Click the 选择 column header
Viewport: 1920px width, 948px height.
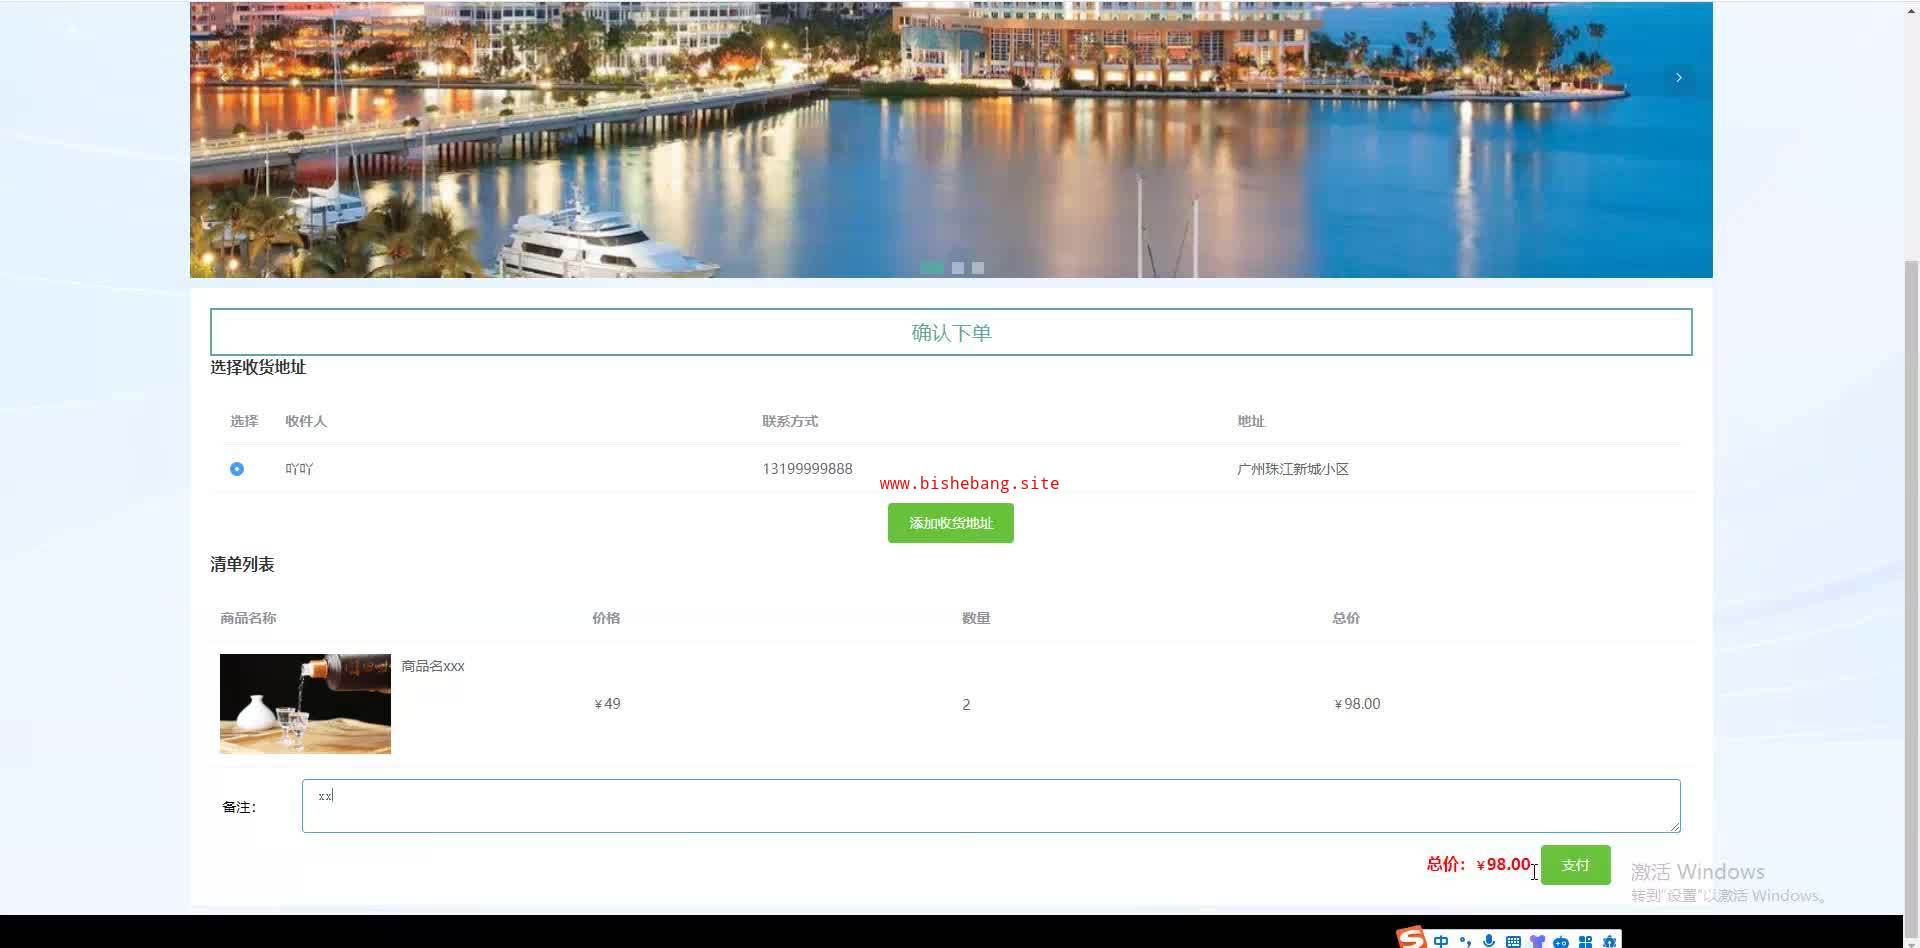click(x=244, y=421)
